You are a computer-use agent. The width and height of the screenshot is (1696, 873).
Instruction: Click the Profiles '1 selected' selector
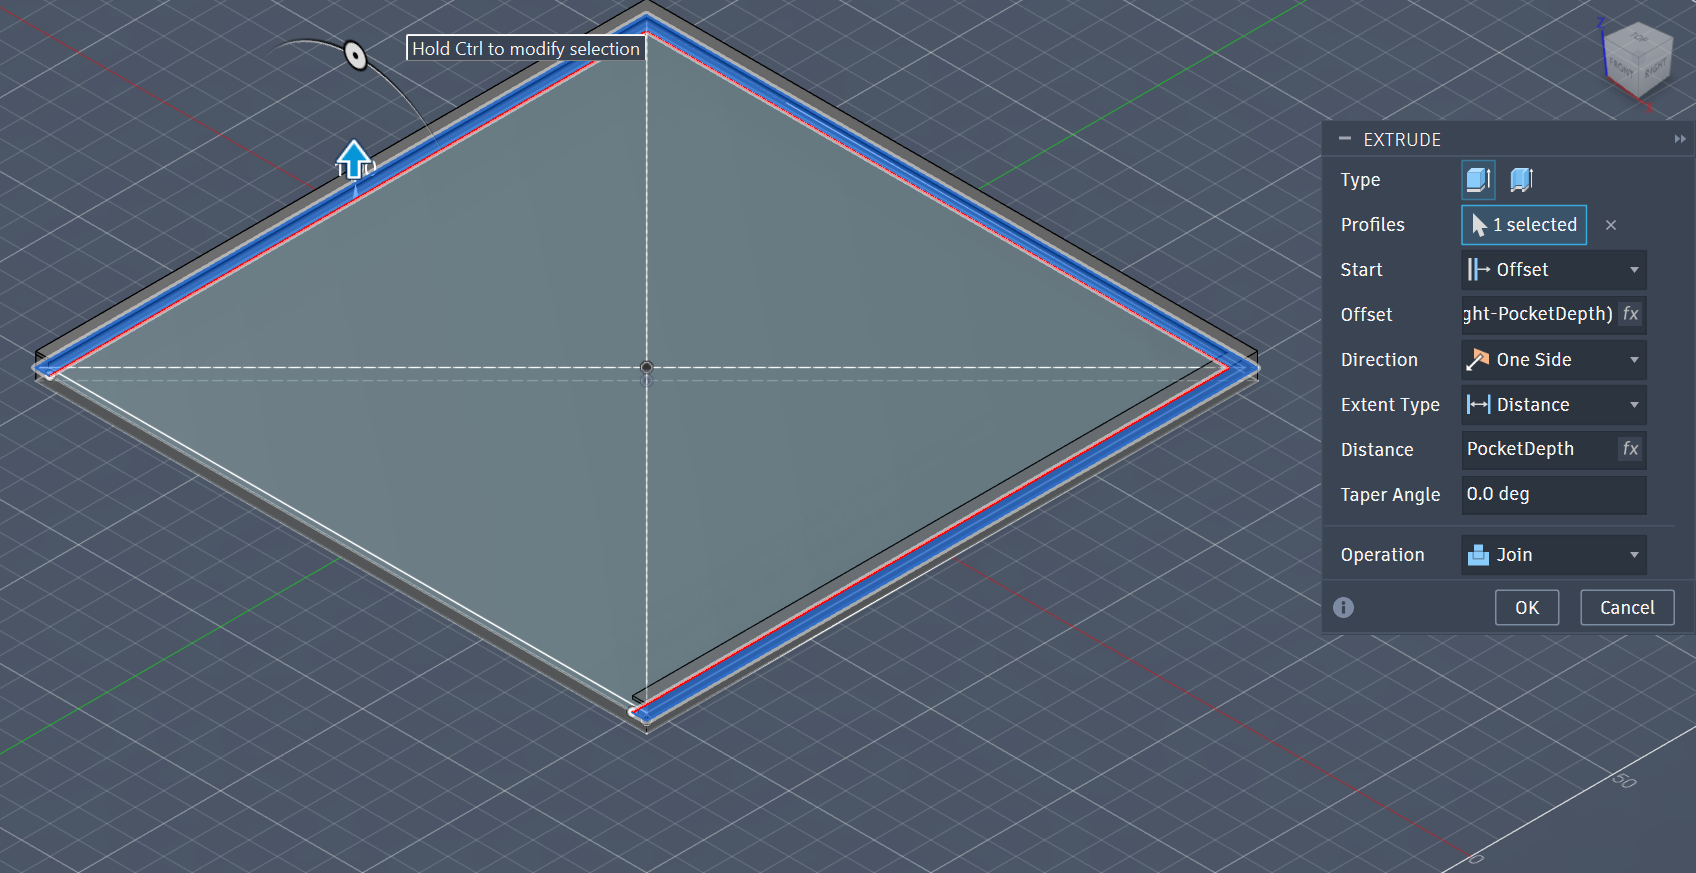tap(1524, 225)
